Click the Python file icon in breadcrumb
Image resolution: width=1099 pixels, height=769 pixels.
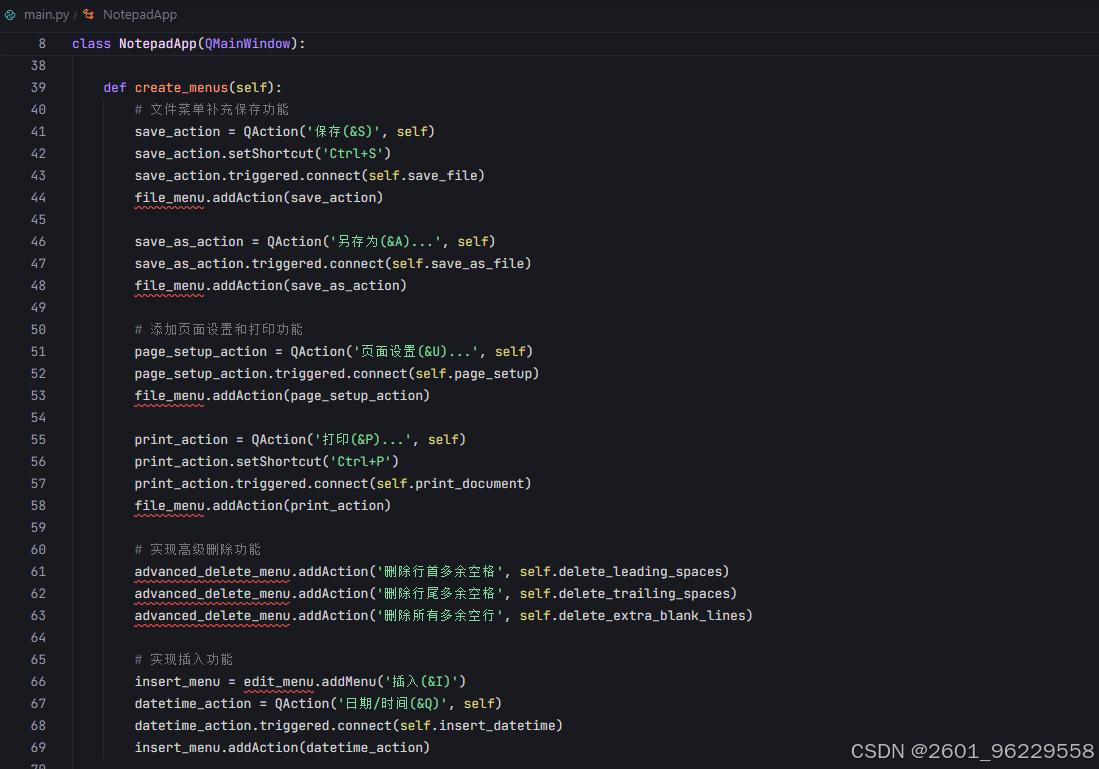tap(10, 14)
